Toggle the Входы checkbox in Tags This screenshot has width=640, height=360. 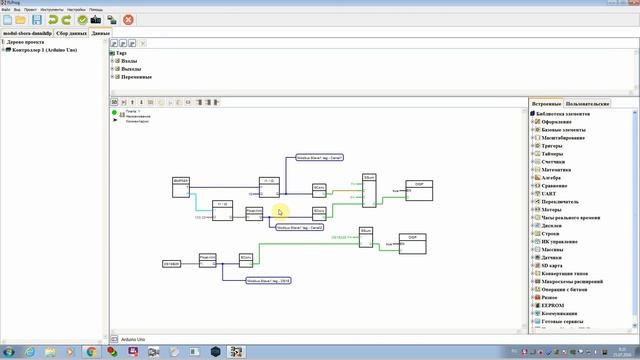click(118, 61)
